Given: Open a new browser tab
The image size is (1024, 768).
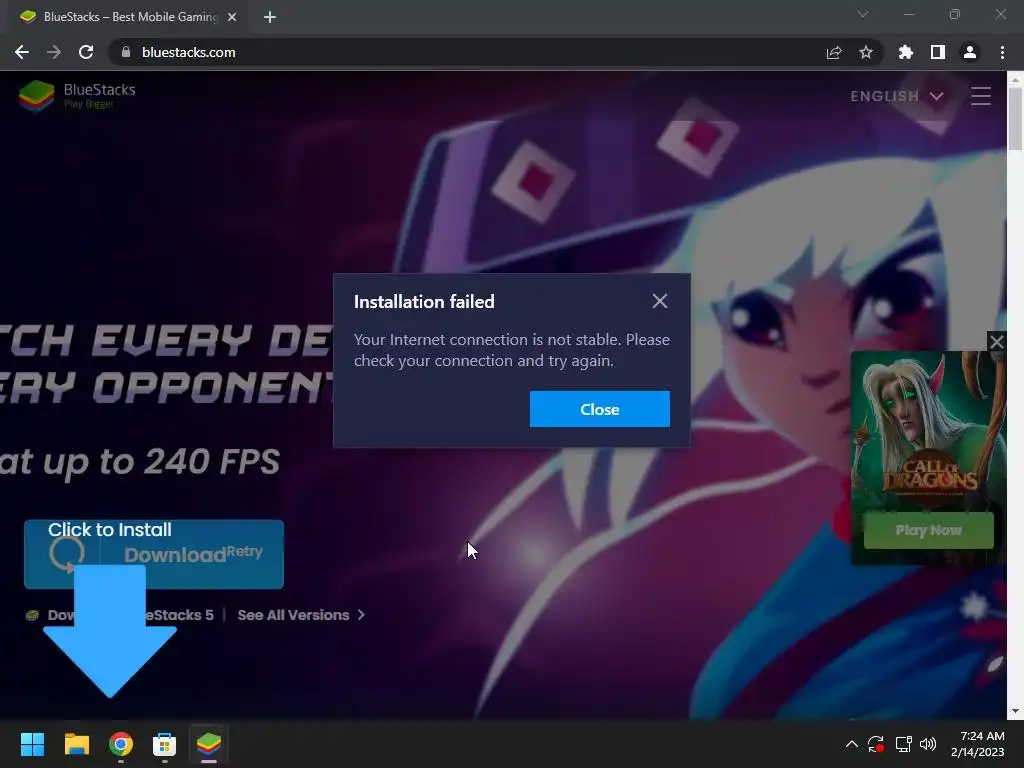Looking at the screenshot, I should point(270,17).
